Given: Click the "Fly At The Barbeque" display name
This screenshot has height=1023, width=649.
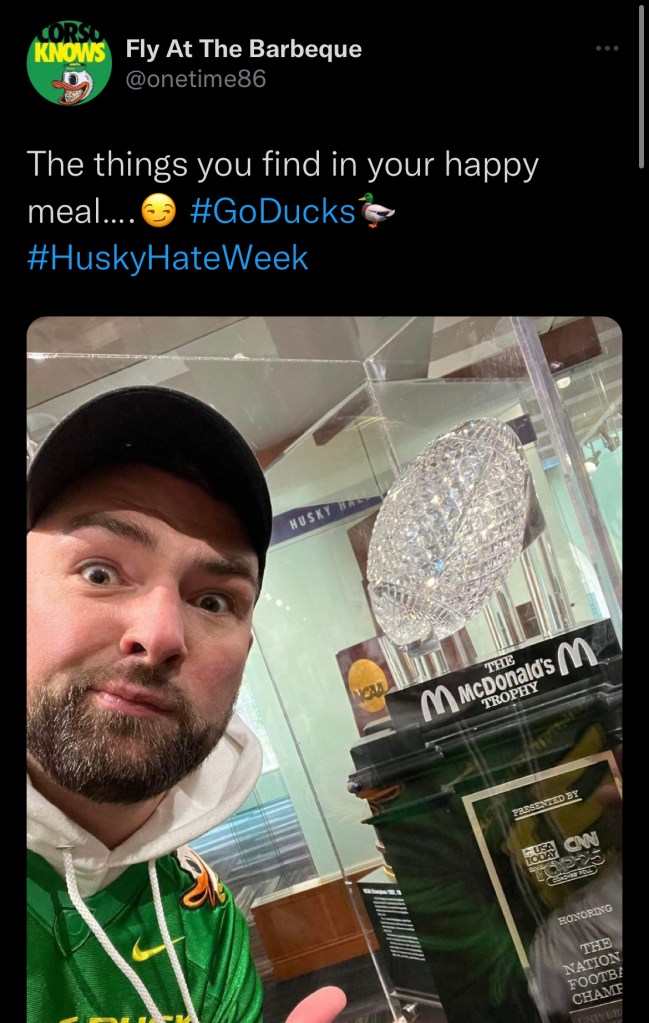Looking at the screenshot, I should [x=244, y=49].
